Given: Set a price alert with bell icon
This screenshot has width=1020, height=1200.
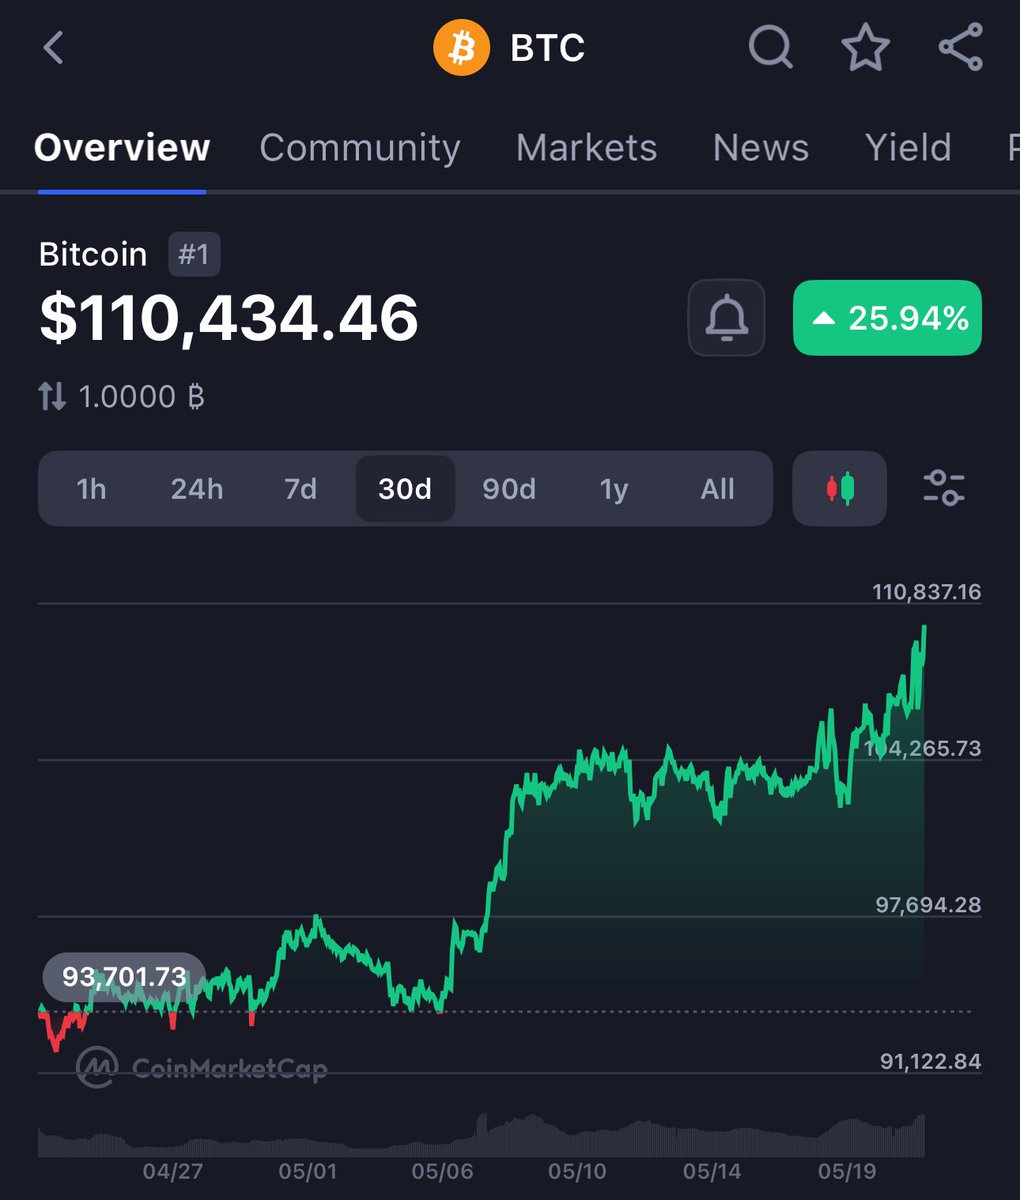Looking at the screenshot, I should click(727, 318).
